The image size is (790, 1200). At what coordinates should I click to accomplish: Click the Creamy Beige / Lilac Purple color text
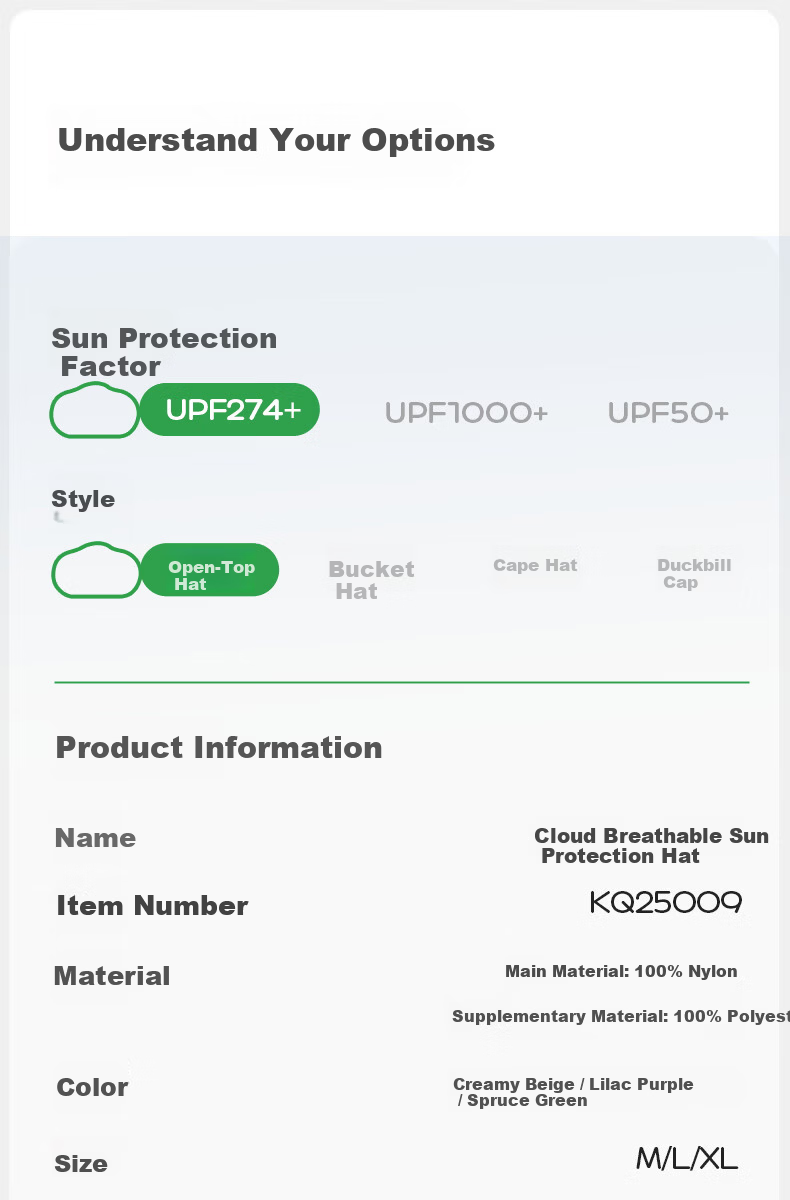[573, 1084]
